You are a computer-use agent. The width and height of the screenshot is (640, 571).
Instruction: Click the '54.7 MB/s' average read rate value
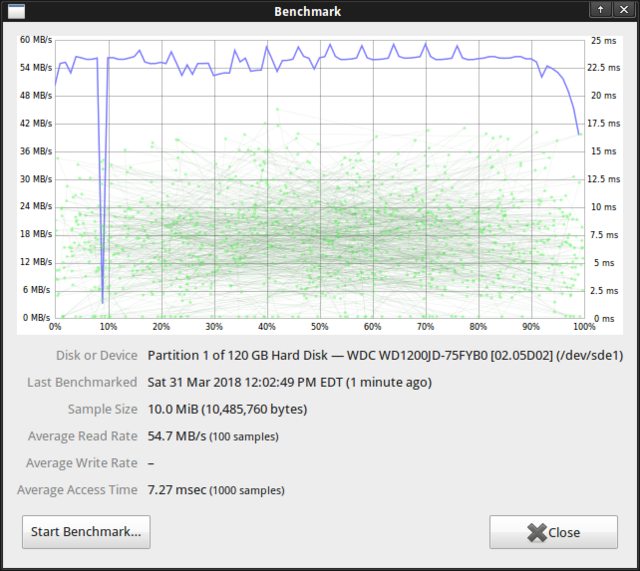click(177, 436)
